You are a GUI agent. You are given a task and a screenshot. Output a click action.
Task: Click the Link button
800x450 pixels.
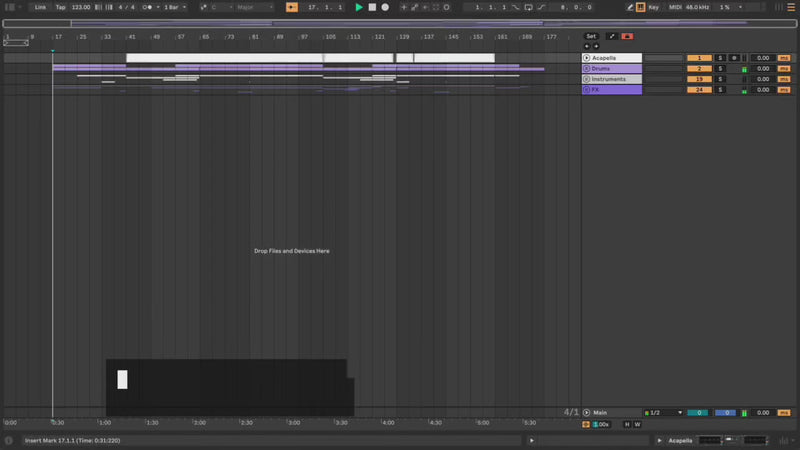[40, 7]
